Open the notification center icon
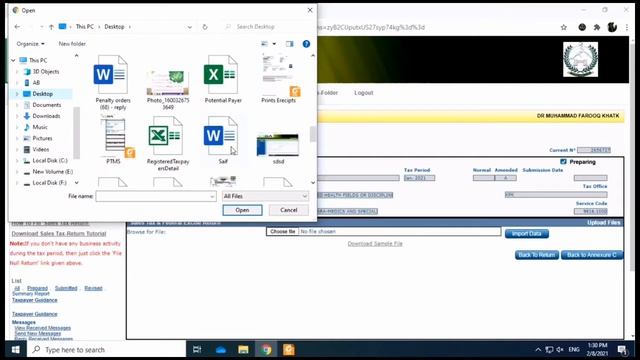Image resolution: width=640 pixels, height=360 pixels. [622, 350]
